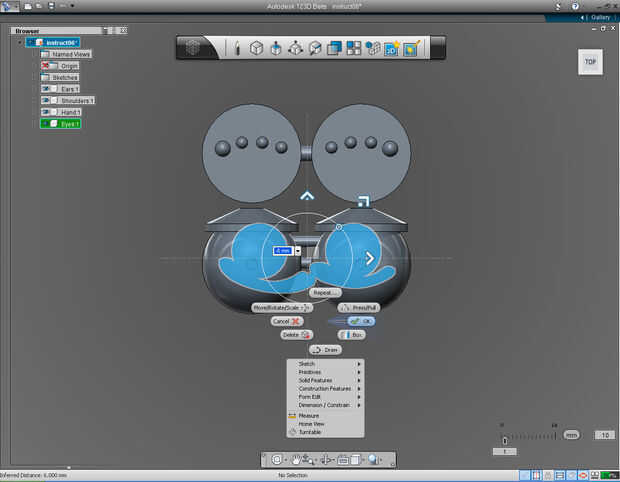This screenshot has width=620, height=482.
Task: Click the value field showing 1 below slider
Action: pyautogui.click(x=505, y=452)
